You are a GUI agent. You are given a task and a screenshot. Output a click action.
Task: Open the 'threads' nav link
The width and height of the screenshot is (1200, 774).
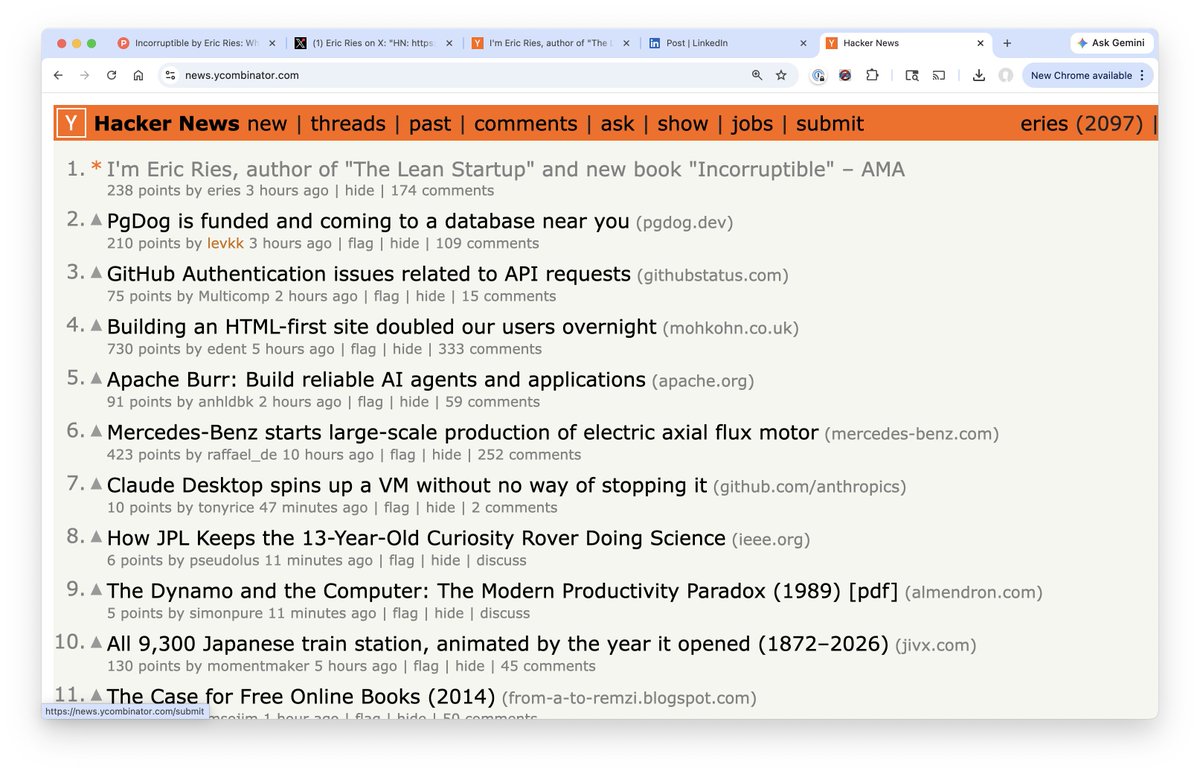click(x=348, y=123)
